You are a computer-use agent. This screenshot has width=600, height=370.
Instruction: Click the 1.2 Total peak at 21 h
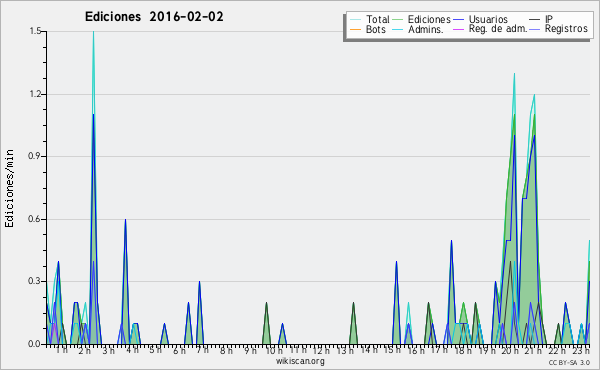pyautogui.click(x=534, y=95)
